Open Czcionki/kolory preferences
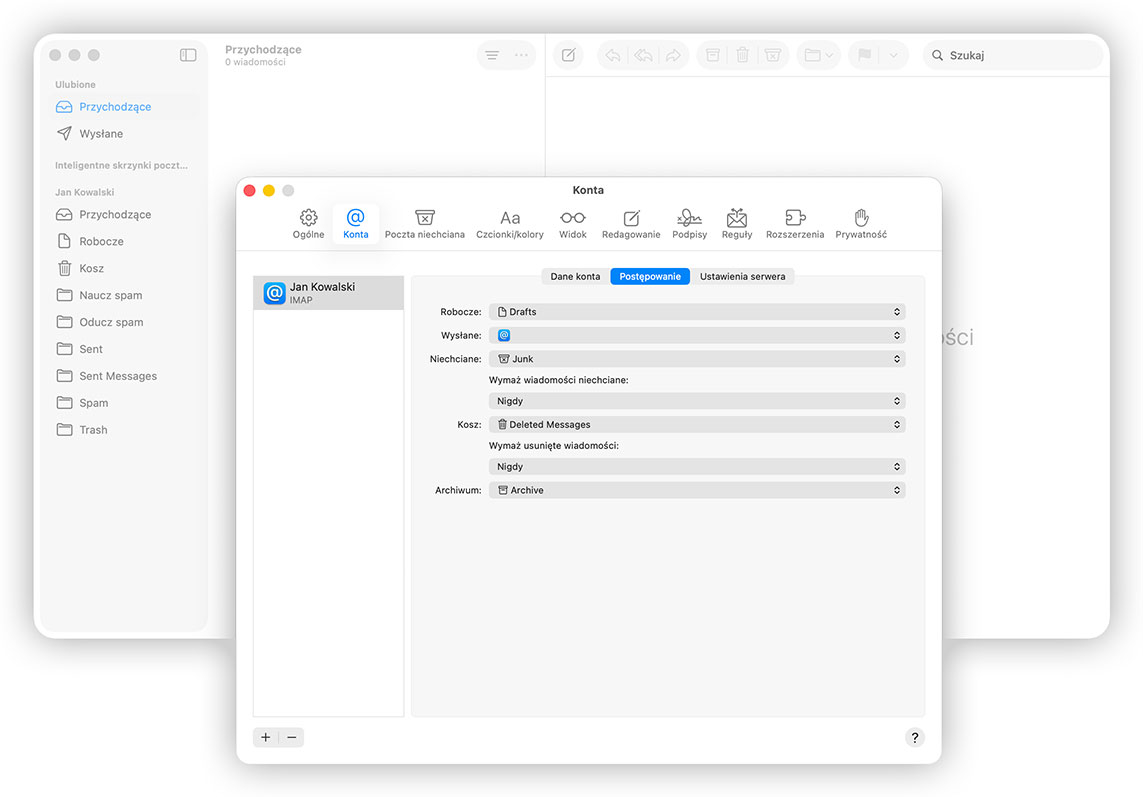This screenshot has width=1143, height=797. point(510,222)
